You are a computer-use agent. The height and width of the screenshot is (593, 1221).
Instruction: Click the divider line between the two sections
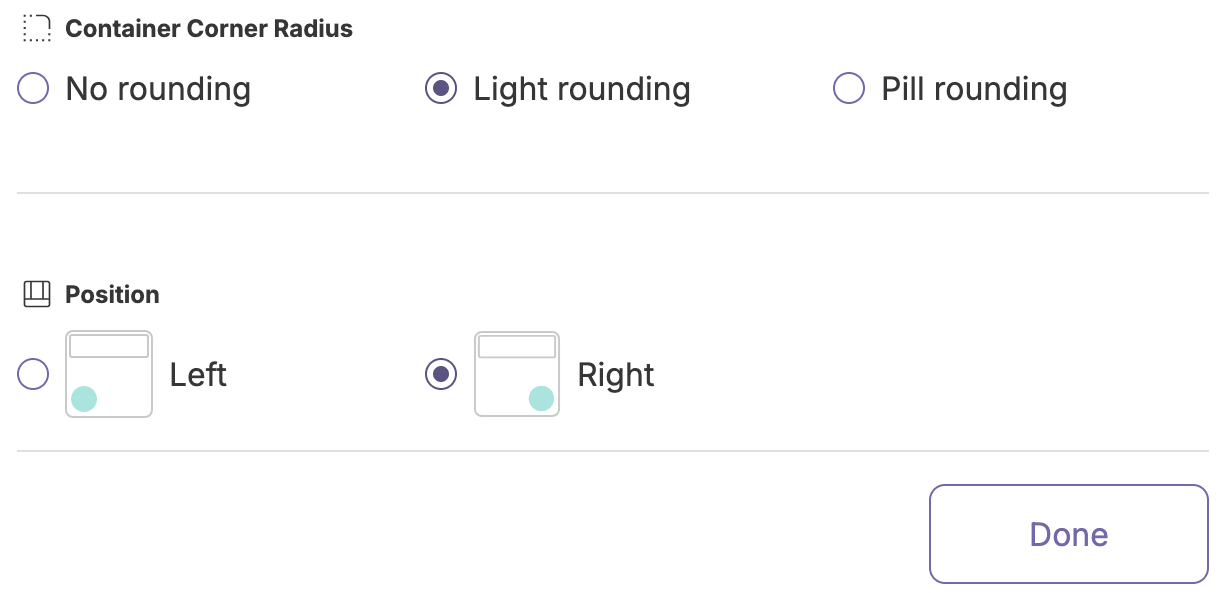click(x=610, y=190)
